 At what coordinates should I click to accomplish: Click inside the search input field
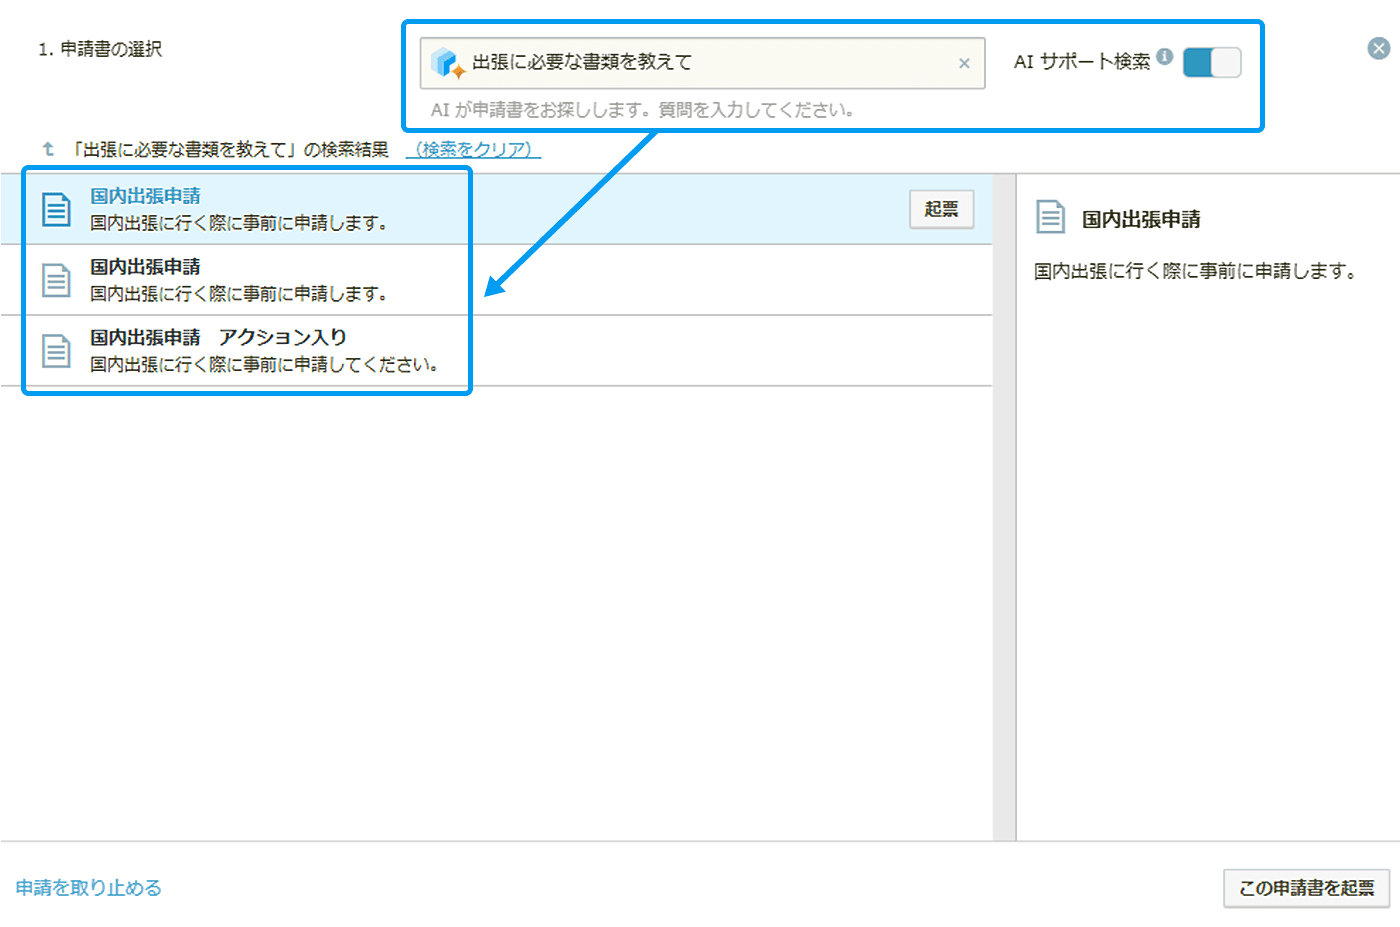(700, 62)
